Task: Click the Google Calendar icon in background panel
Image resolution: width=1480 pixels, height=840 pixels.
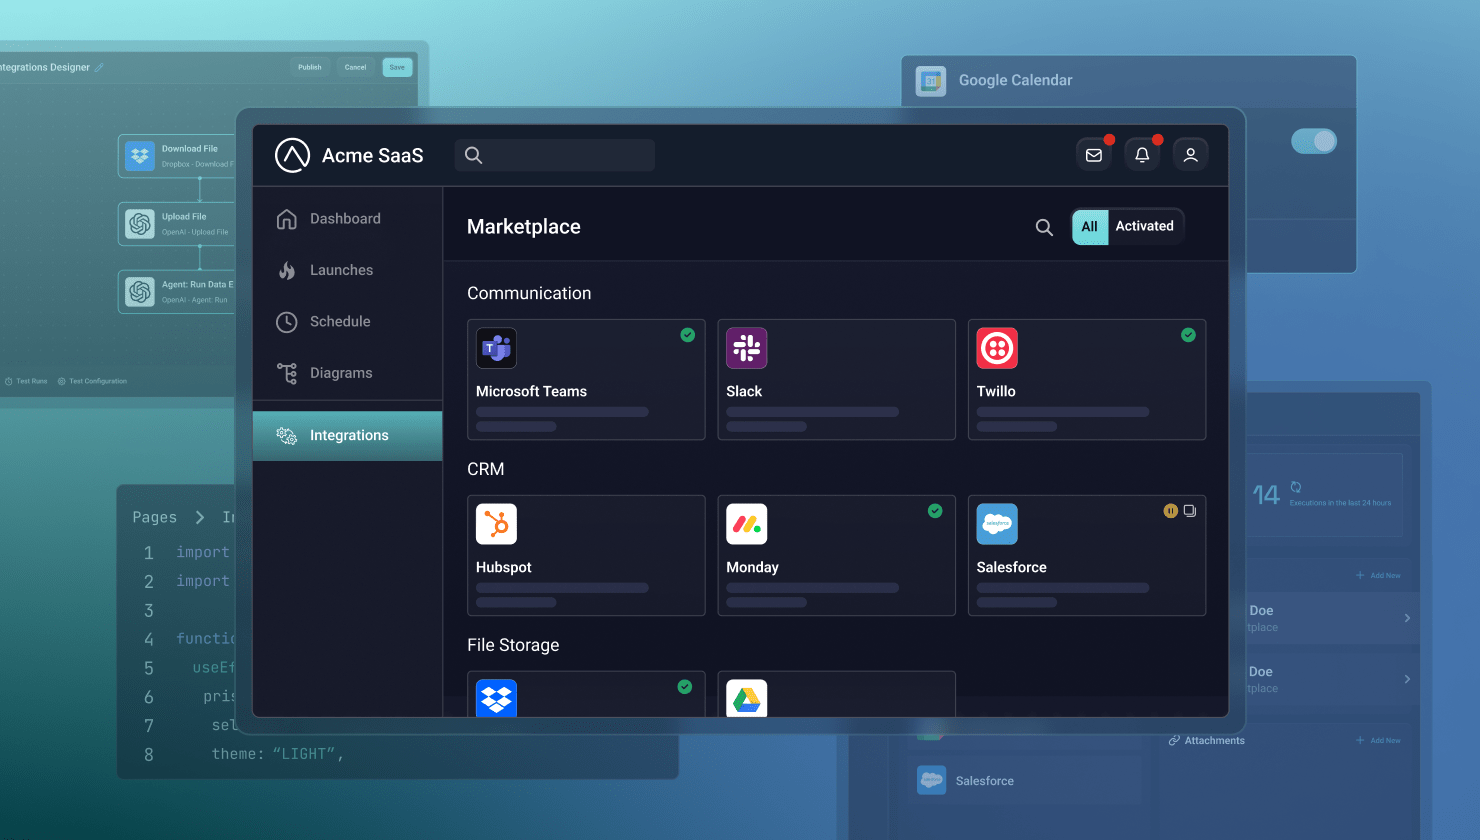Action: [931, 81]
